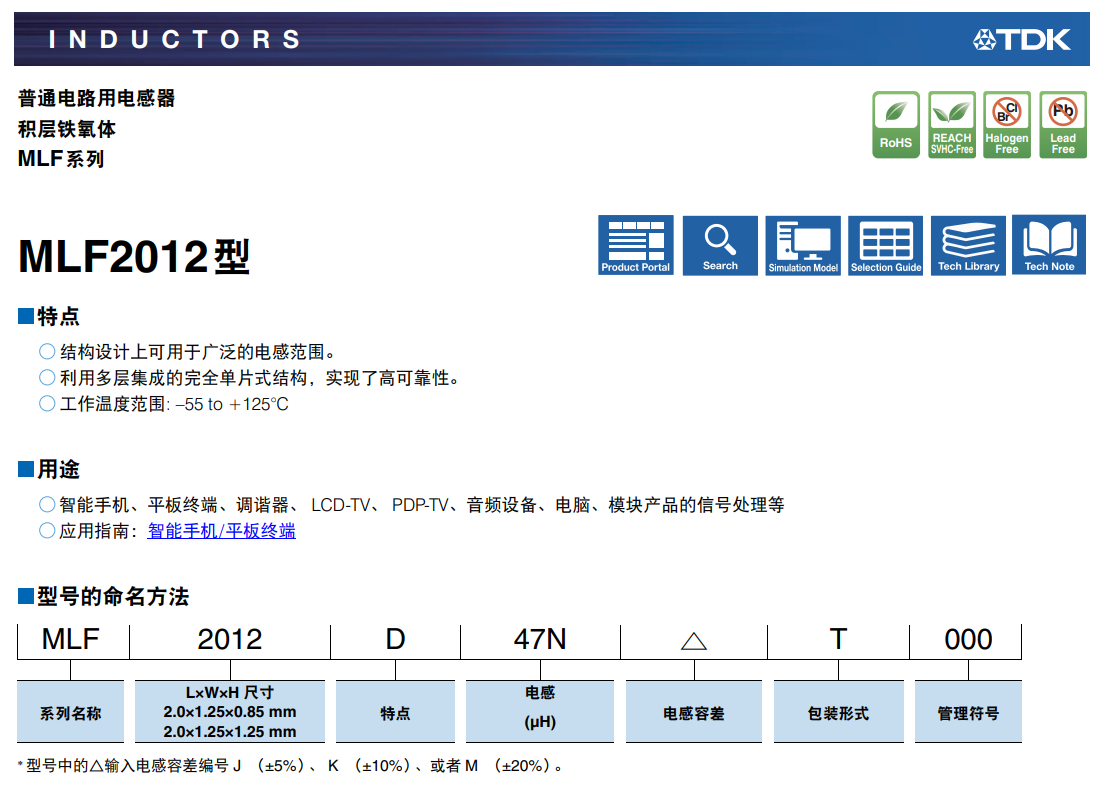Click the tolerance footnote J (±5%) line

point(290,766)
